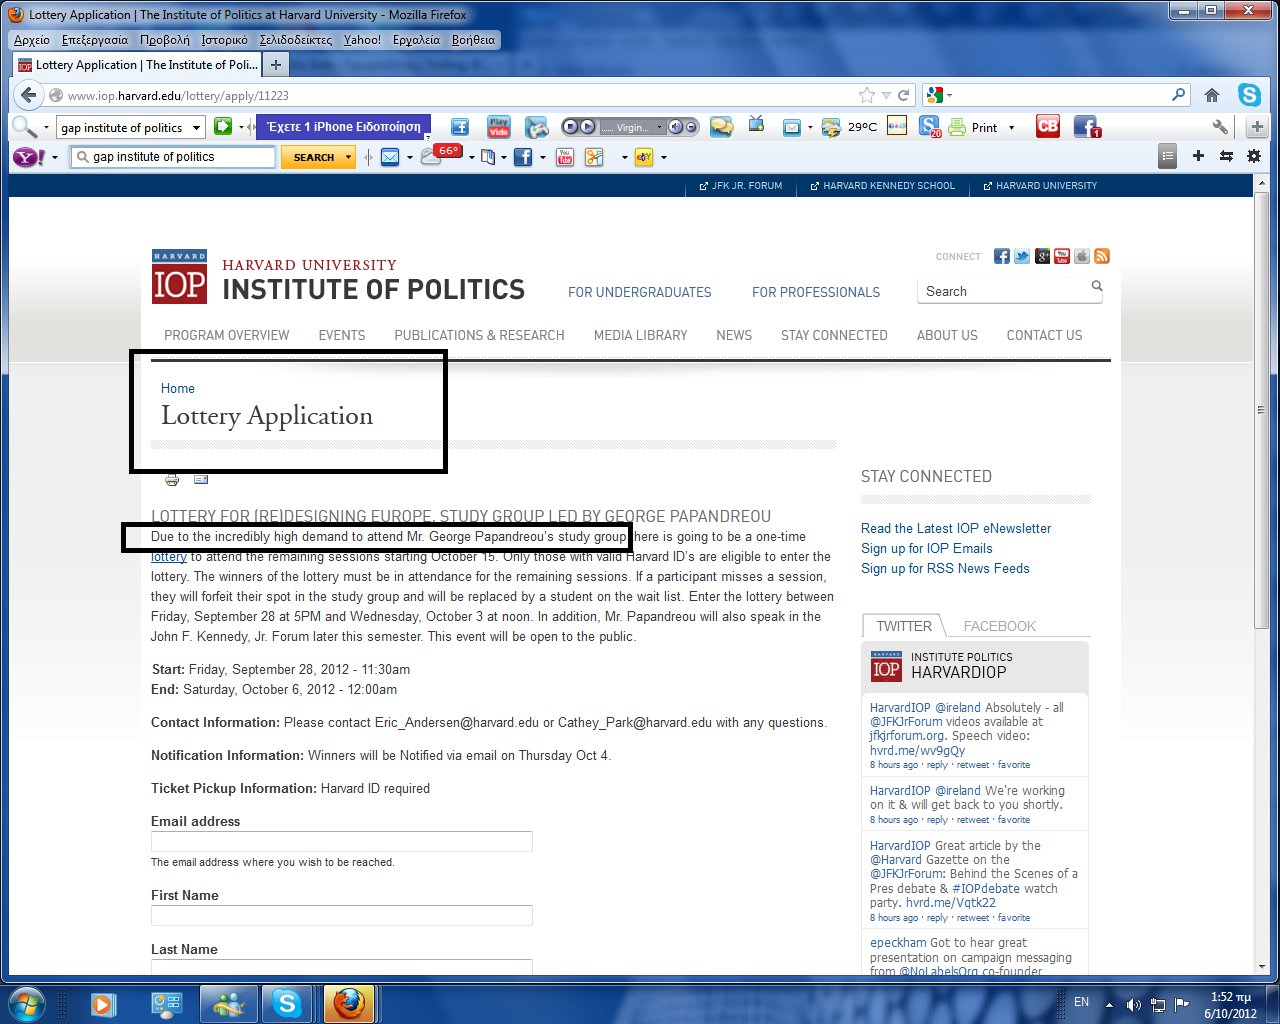Add a Yahoo toolbar app with plus icon
The image size is (1280, 1024).
click(x=1198, y=156)
